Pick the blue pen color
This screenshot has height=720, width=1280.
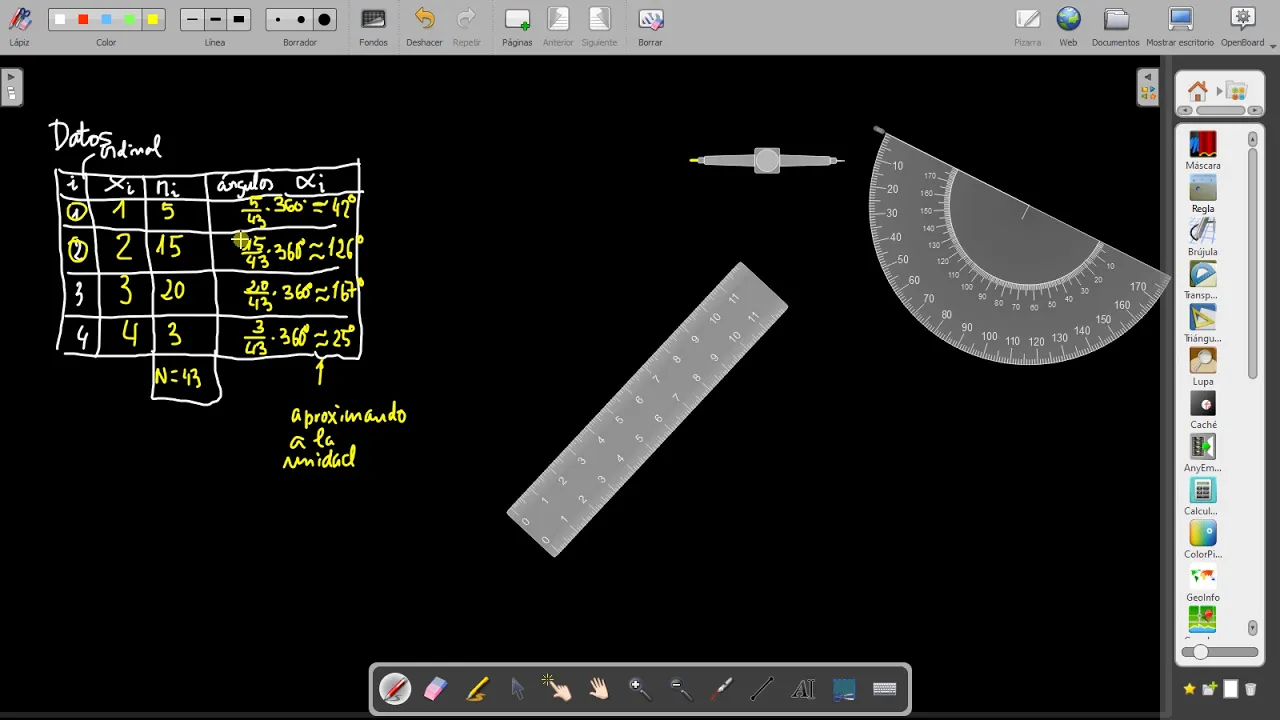(x=106, y=20)
